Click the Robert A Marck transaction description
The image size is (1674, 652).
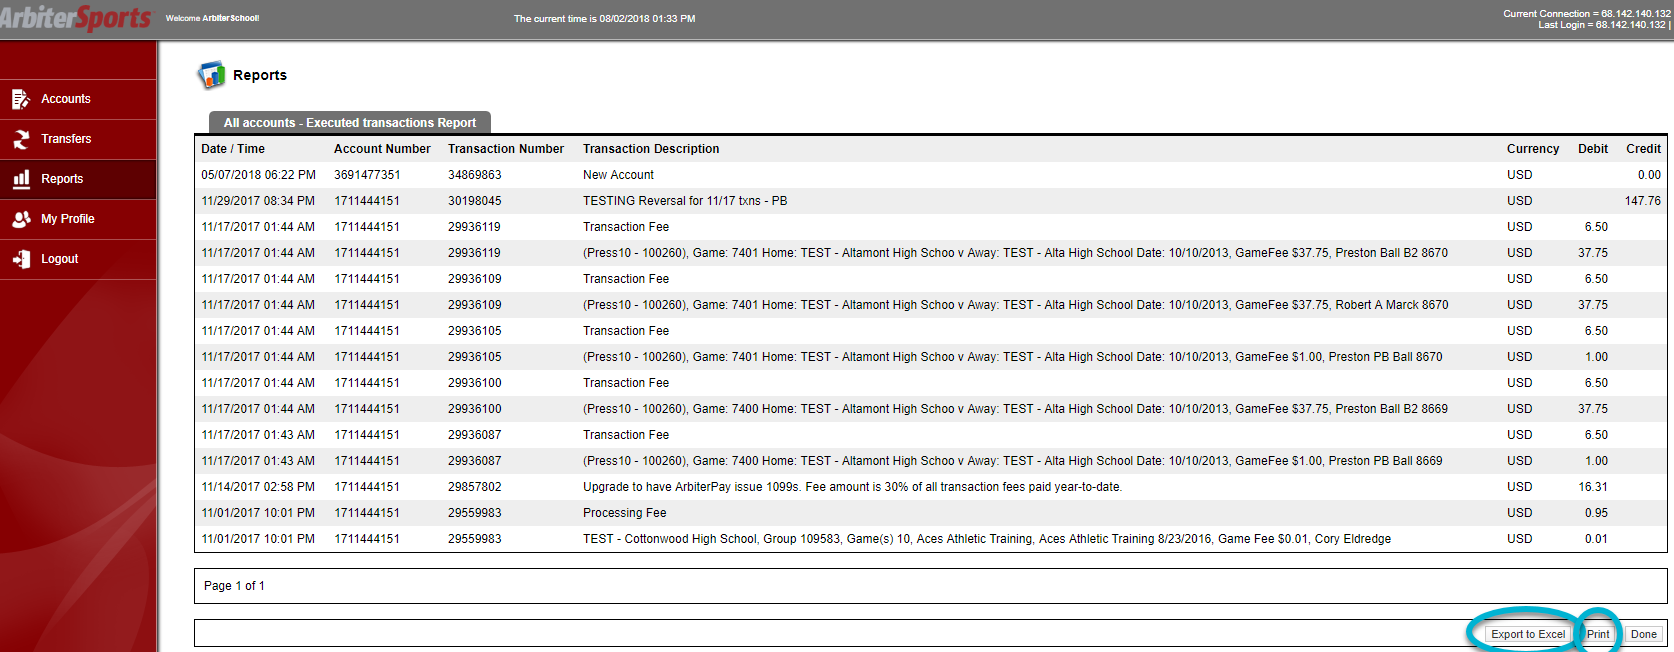click(x=1015, y=305)
